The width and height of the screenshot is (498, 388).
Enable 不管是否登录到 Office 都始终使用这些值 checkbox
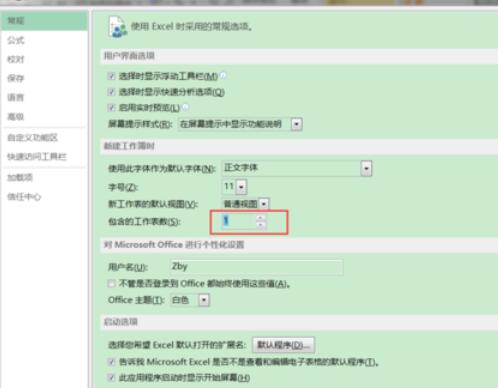point(111,284)
